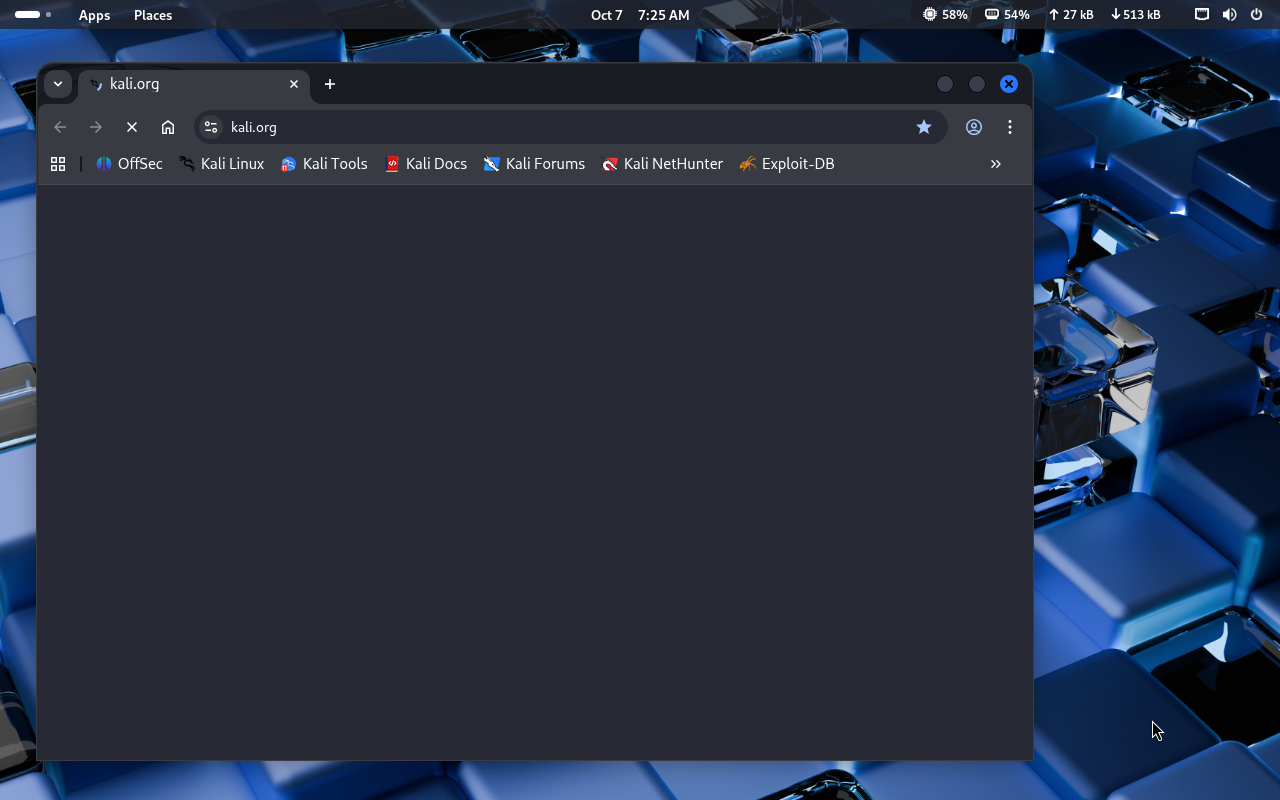Open the Exploit-DB bookmark
Screen dimensions: 1280x800
click(786, 164)
